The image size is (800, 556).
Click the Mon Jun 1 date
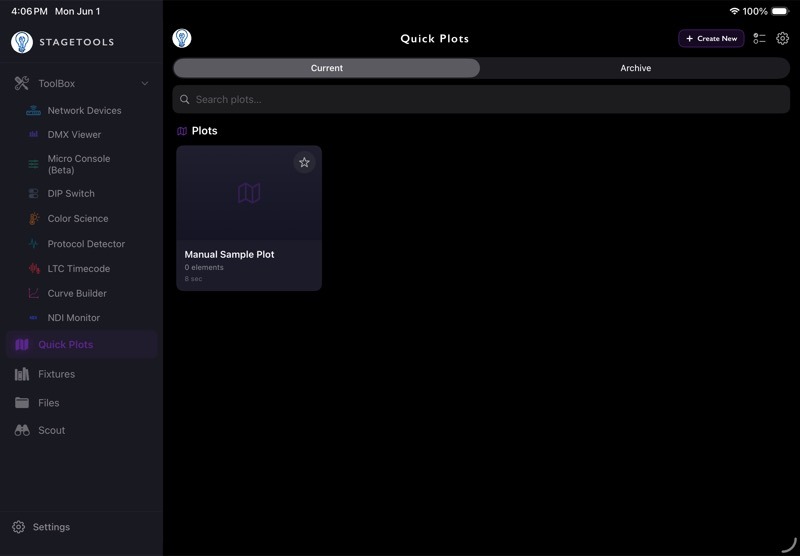pos(77,11)
